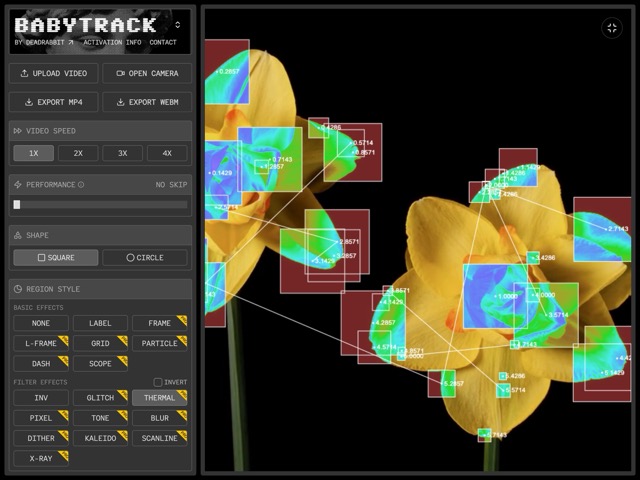Click the Upload Video button
Image resolution: width=640 pixels, height=480 pixels.
[55, 73]
